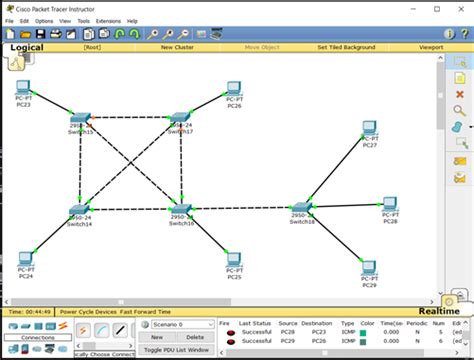This screenshot has width=474, height=360.
Task: Choose the Select tool in the right sidebar
Action: (460, 62)
